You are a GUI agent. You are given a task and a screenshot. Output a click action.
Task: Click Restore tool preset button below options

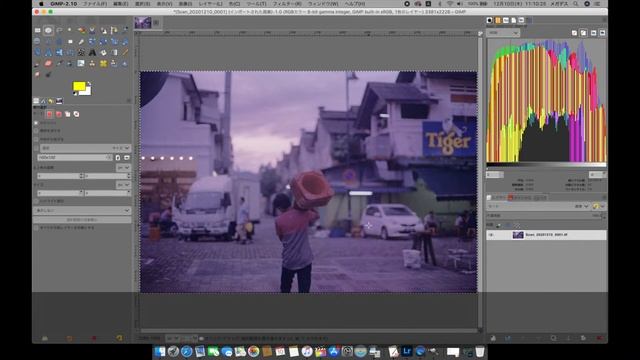tap(69, 338)
